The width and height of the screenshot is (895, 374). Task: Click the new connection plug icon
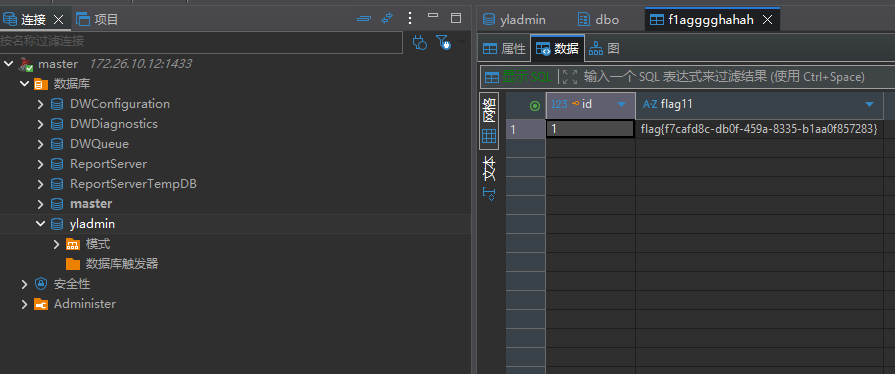click(420, 42)
